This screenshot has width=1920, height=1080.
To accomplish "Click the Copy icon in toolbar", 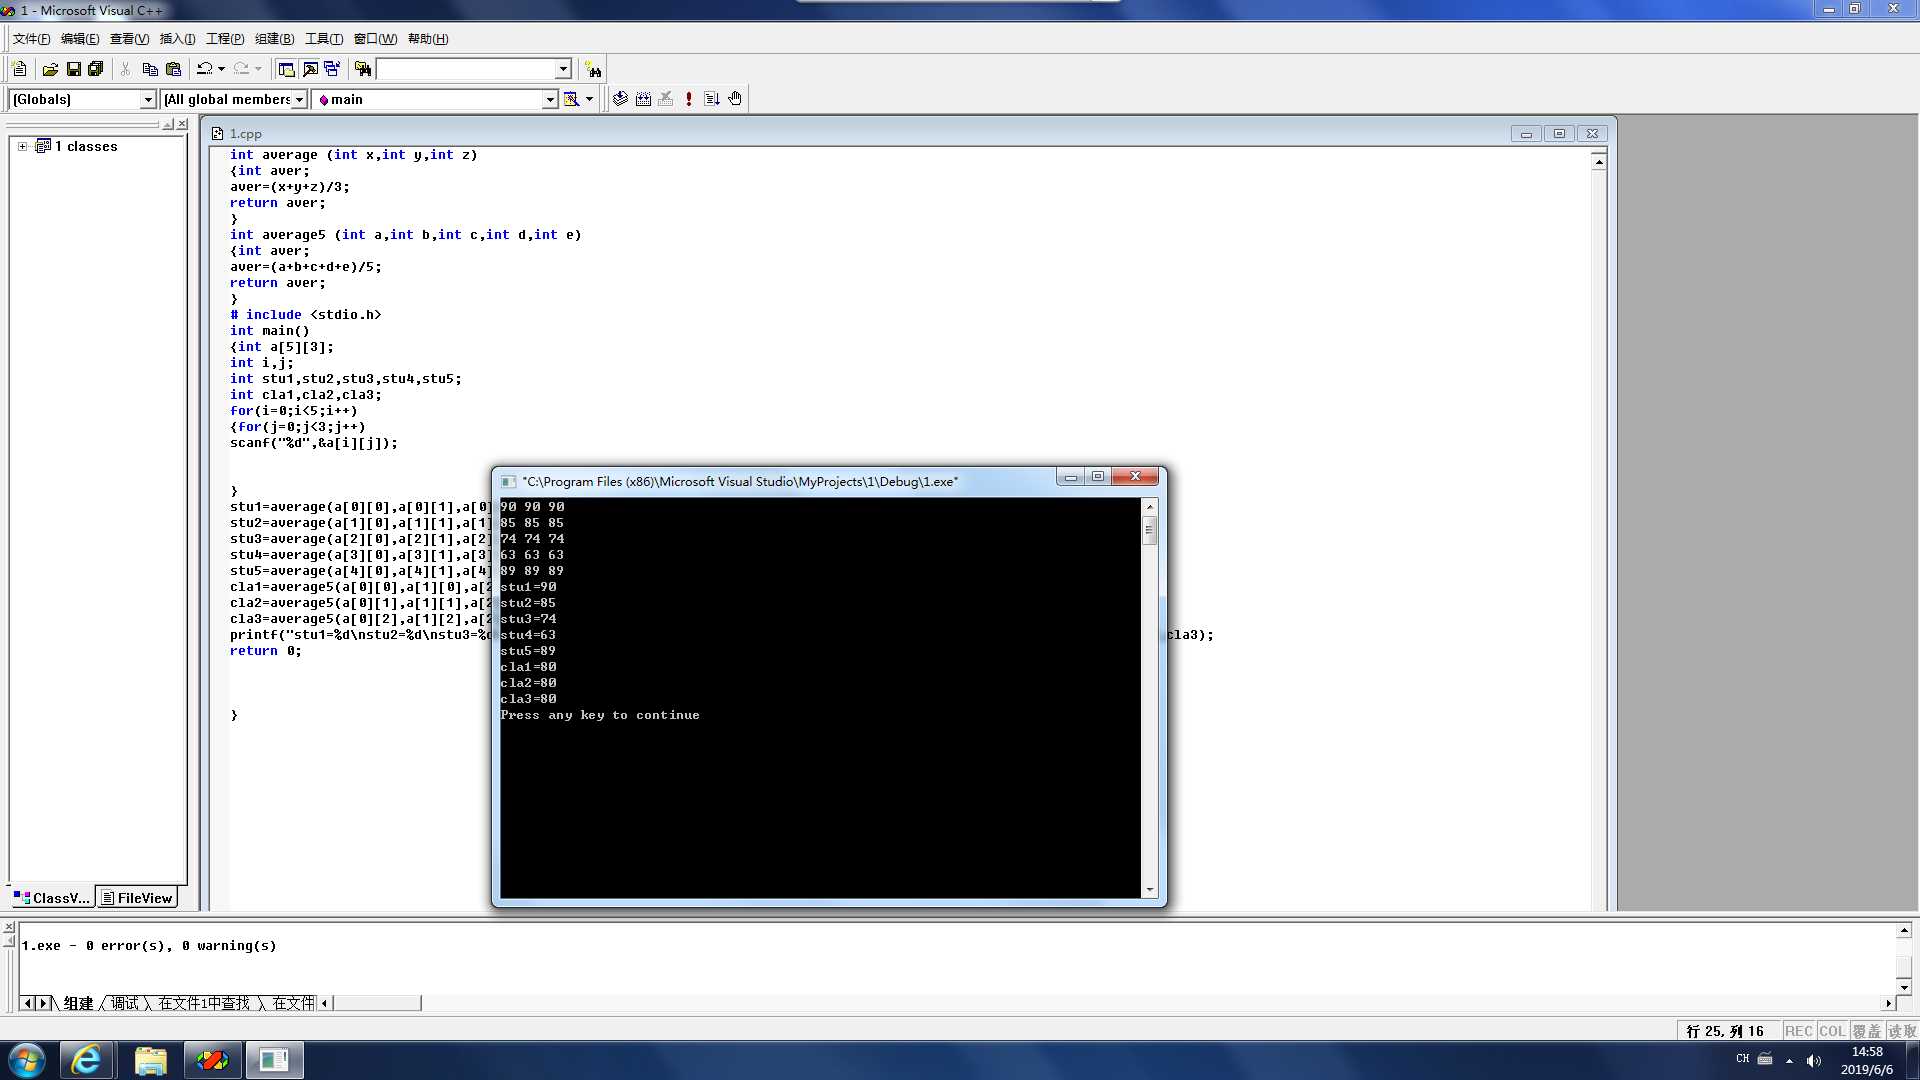I will (150, 69).
